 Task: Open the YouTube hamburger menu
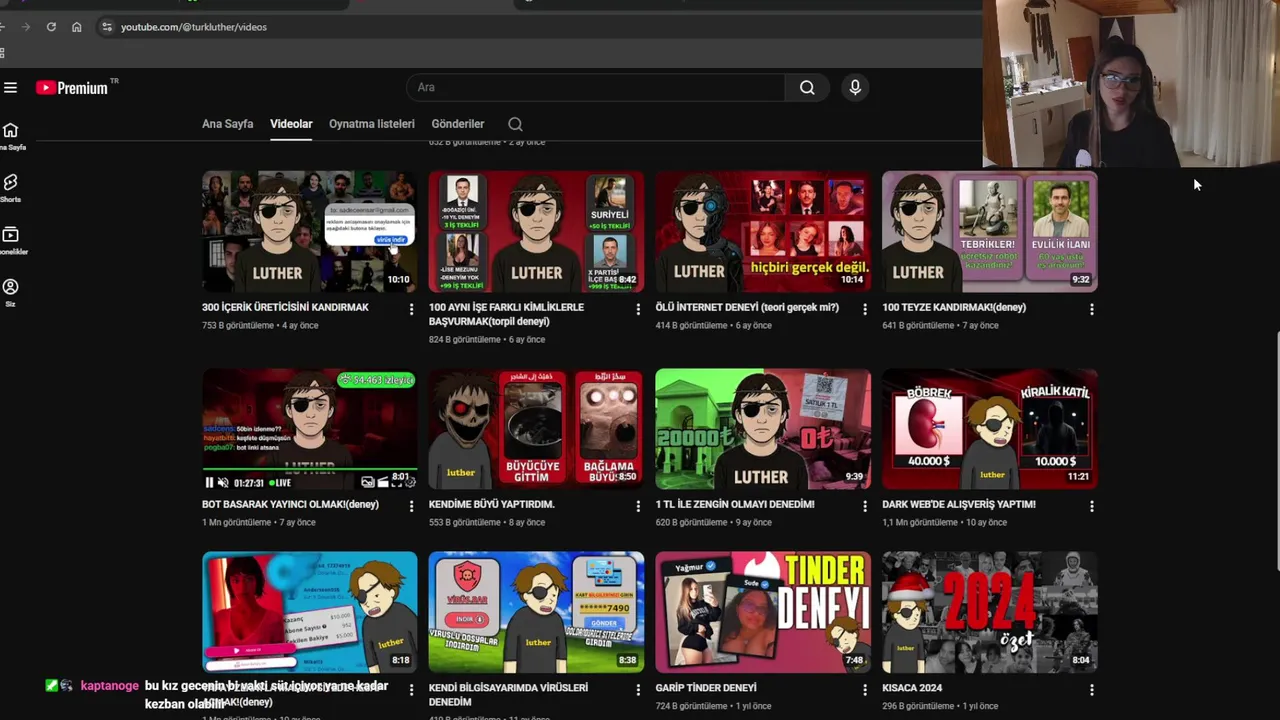tap(10, 88)
